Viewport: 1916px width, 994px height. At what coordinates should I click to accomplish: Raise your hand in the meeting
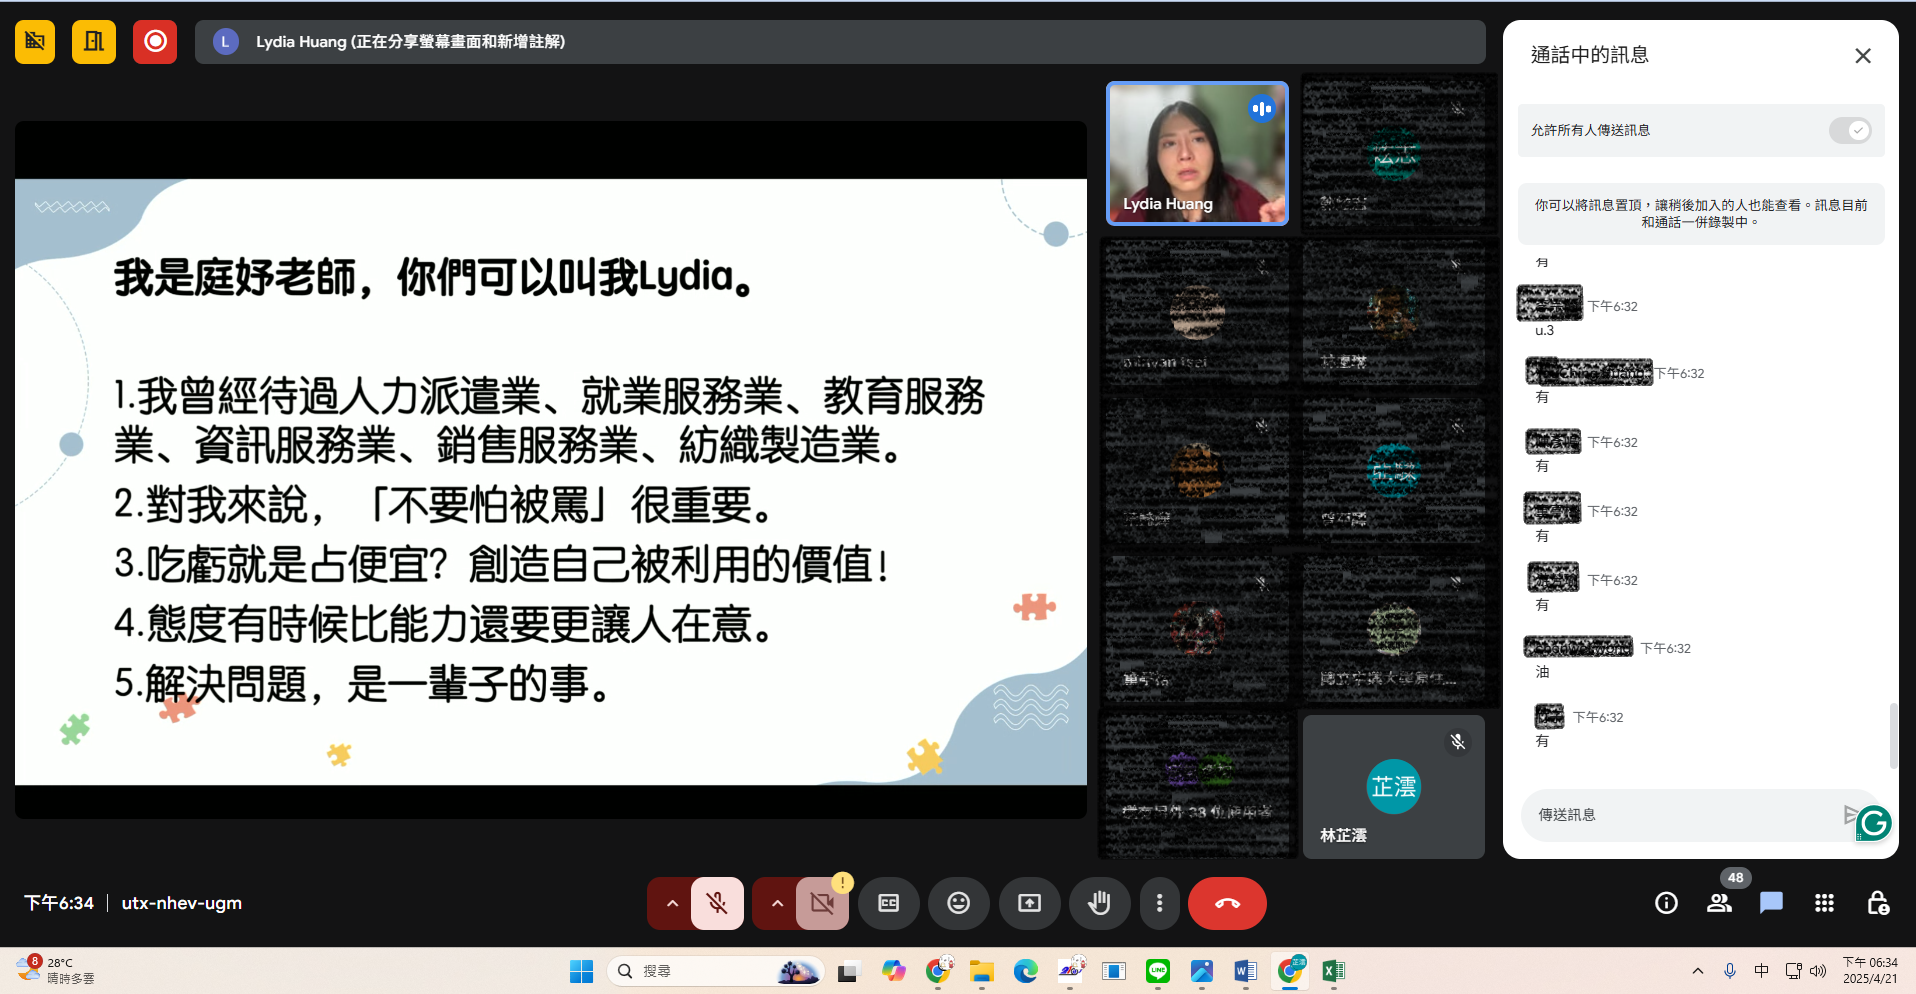(x=1100, y=903)
